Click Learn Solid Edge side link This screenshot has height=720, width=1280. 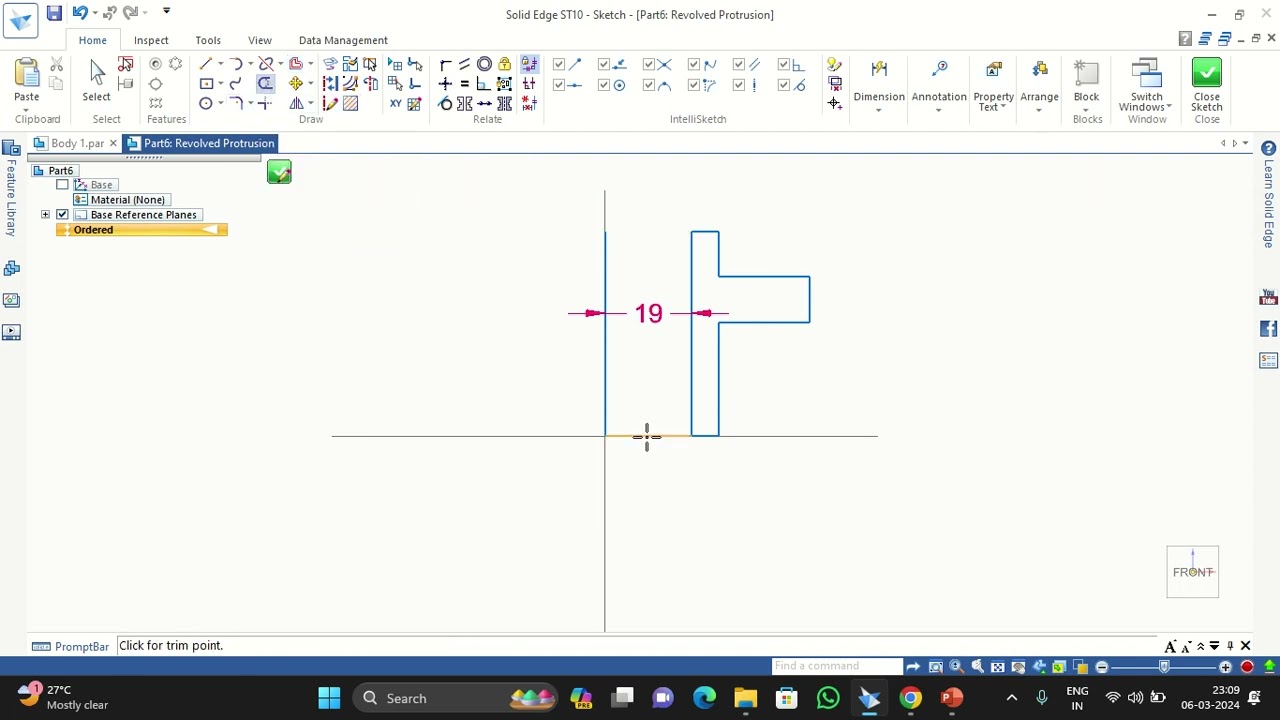point(1268,204)
